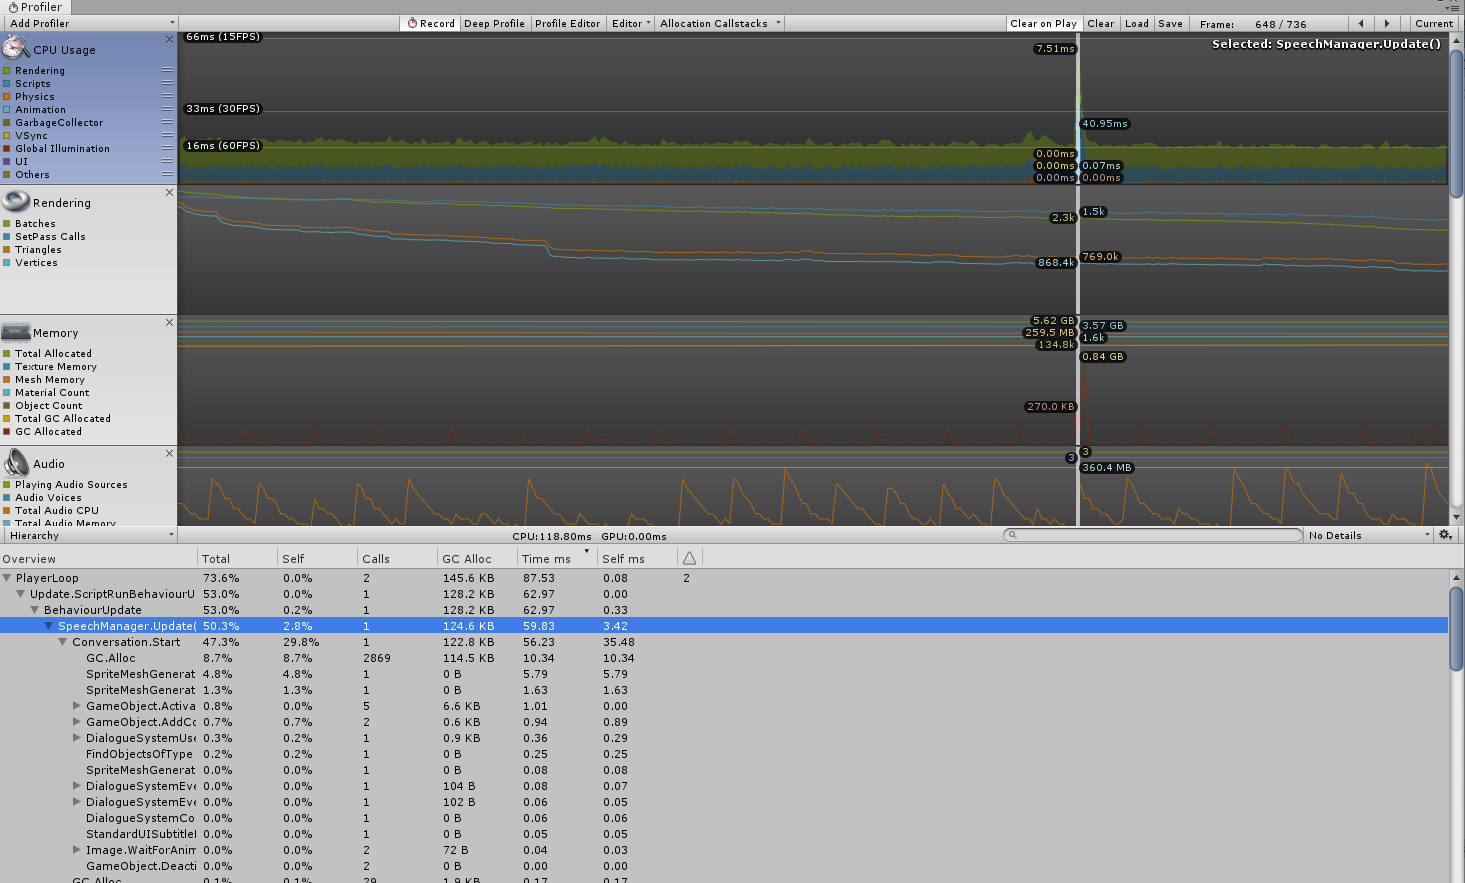Screen dimensions: 1465x883
Task: Click the Audio module speaker icon
Action: pyautogui.click(x=15, y=462)
